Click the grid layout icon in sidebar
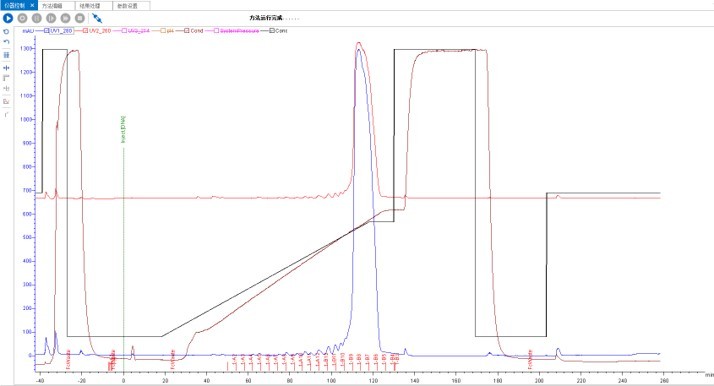 coord(6,55)
